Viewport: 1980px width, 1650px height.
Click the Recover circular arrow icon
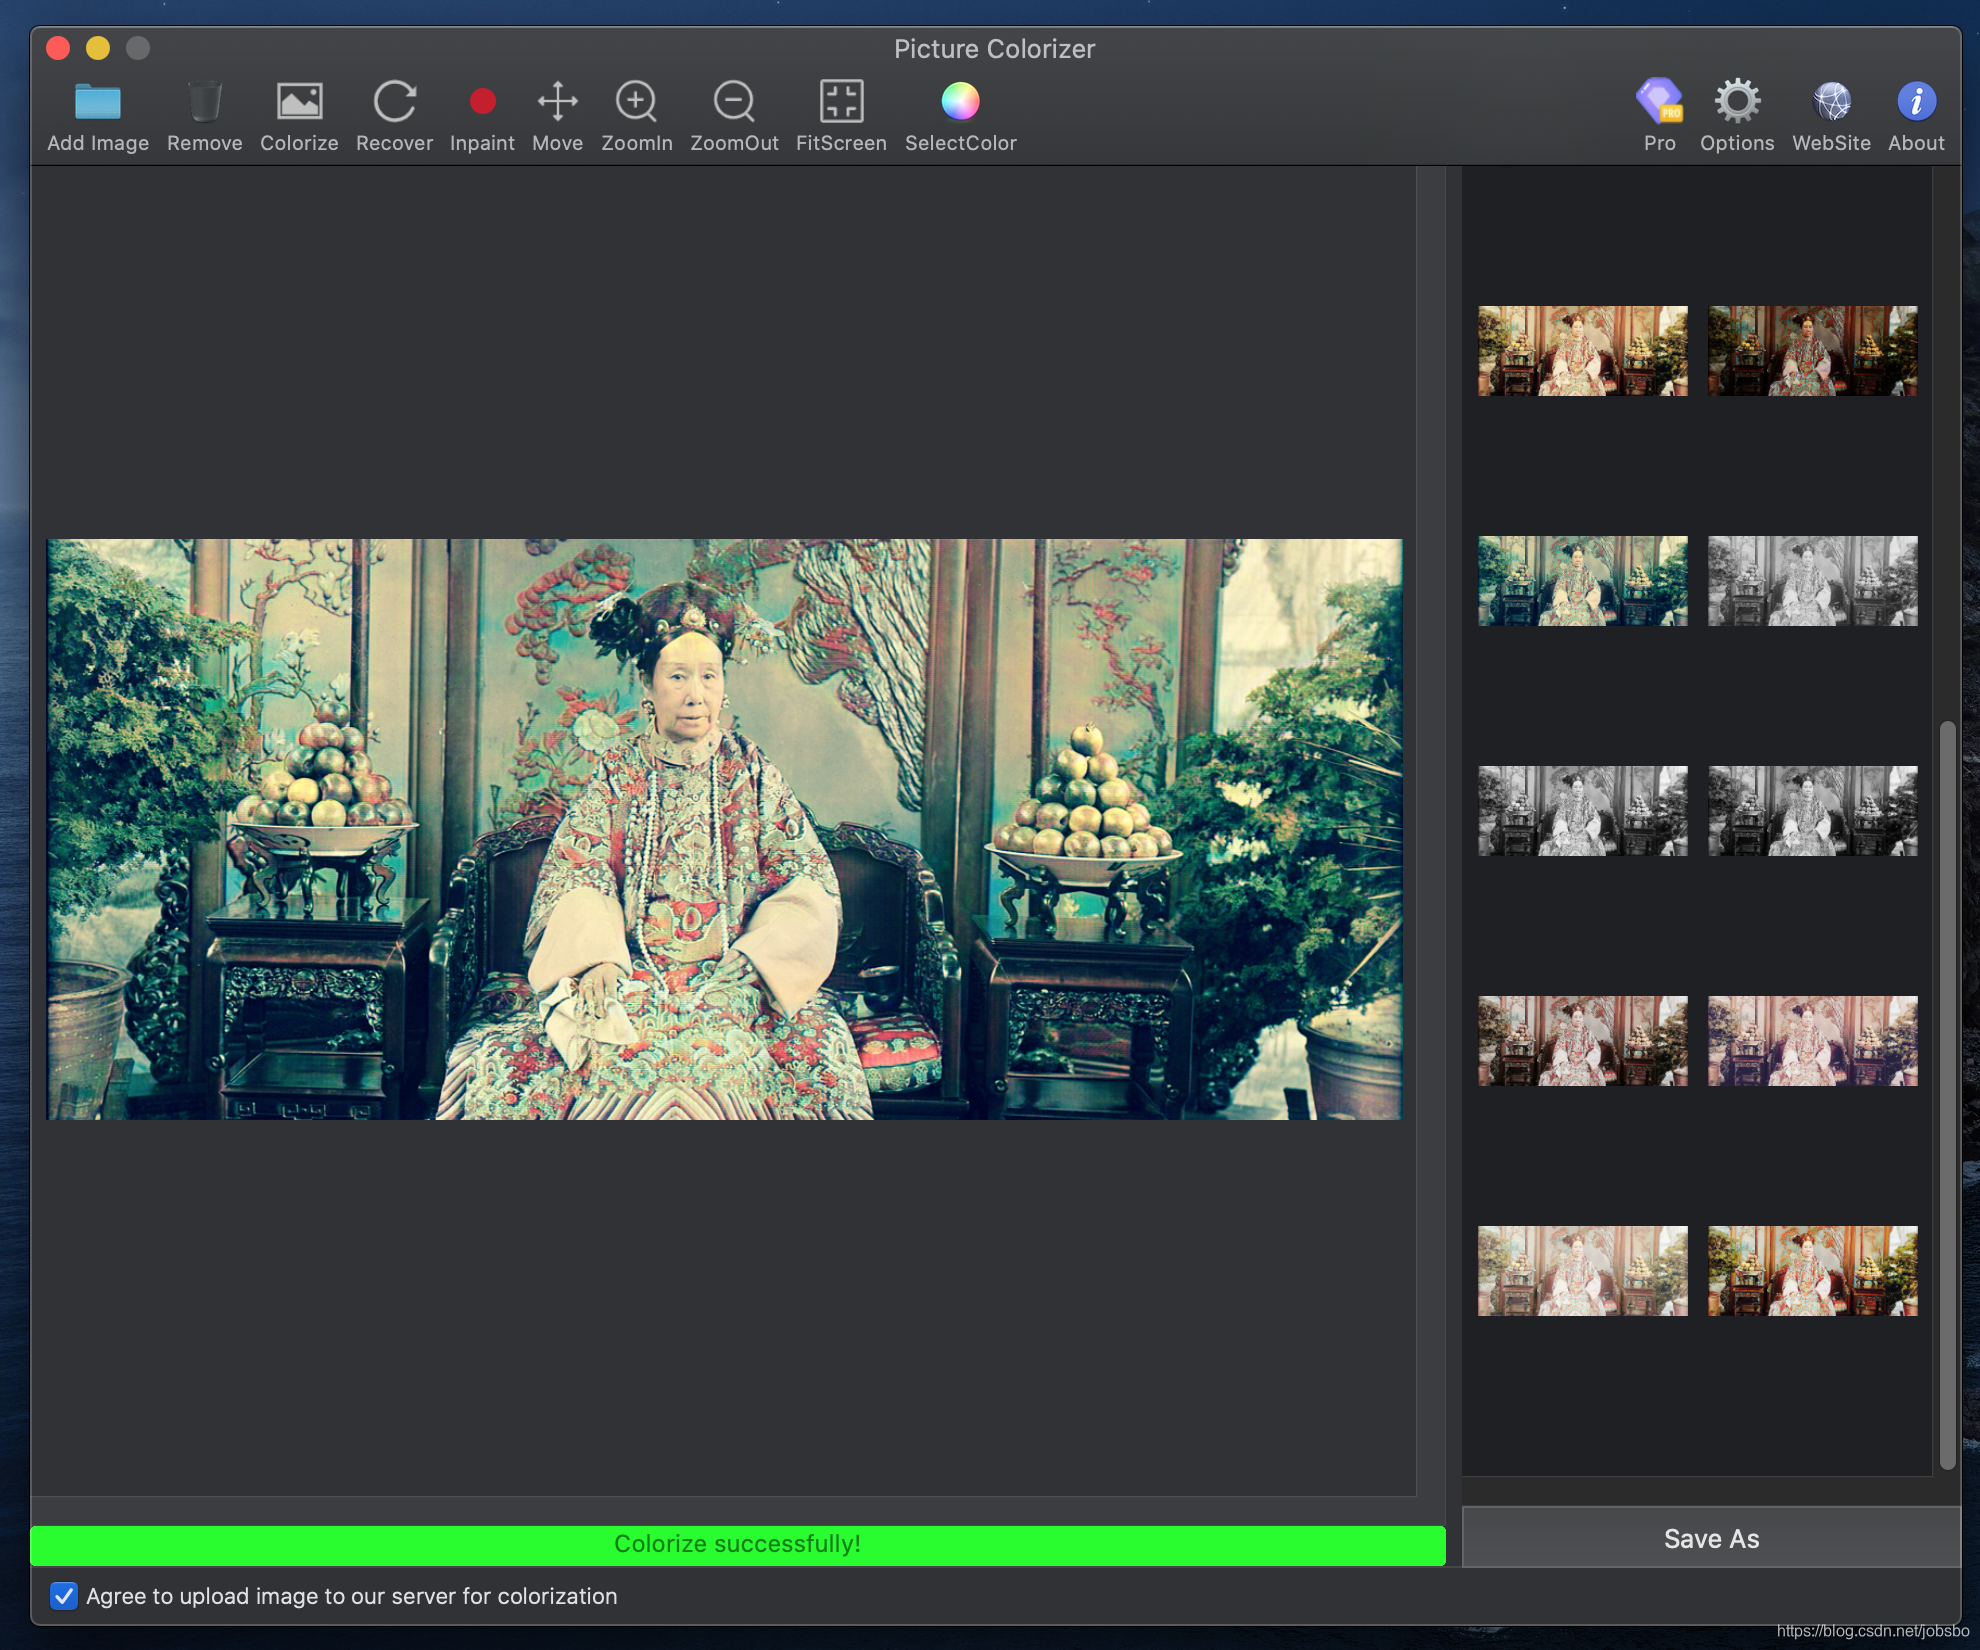click(394, 102)
